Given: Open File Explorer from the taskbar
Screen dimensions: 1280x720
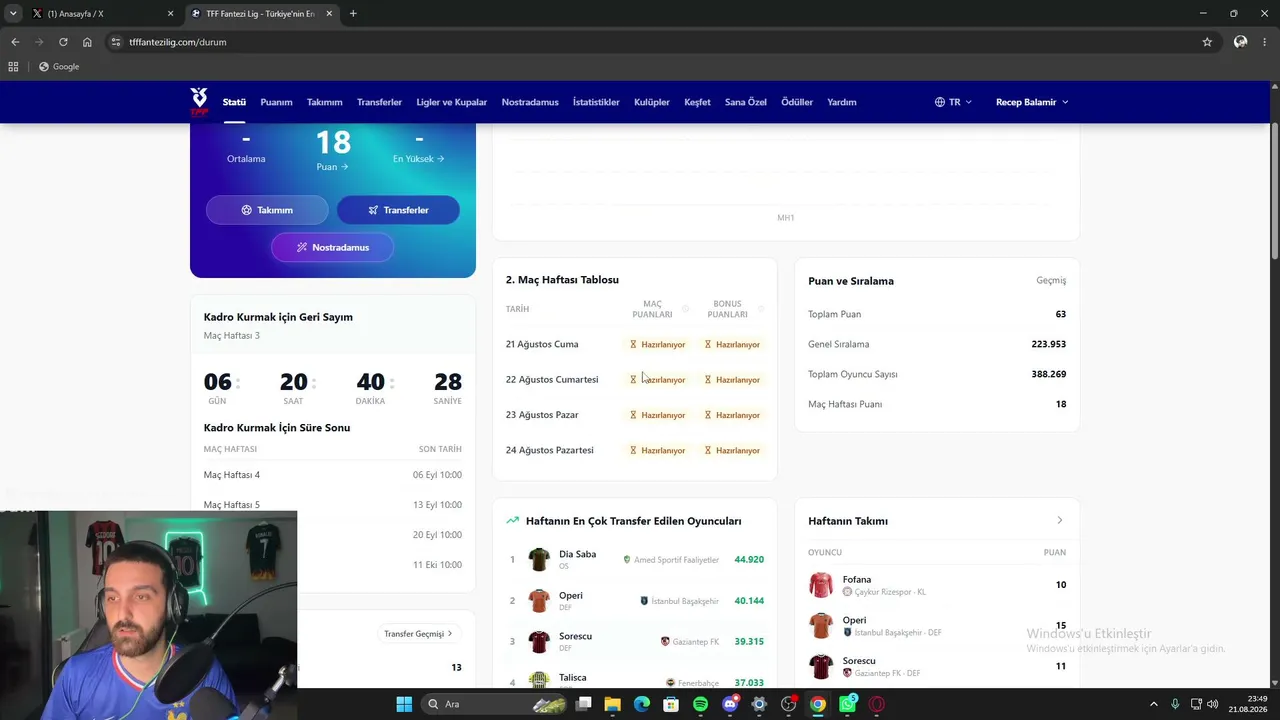Looking at the screenshot, I should (x=612, y=704).
